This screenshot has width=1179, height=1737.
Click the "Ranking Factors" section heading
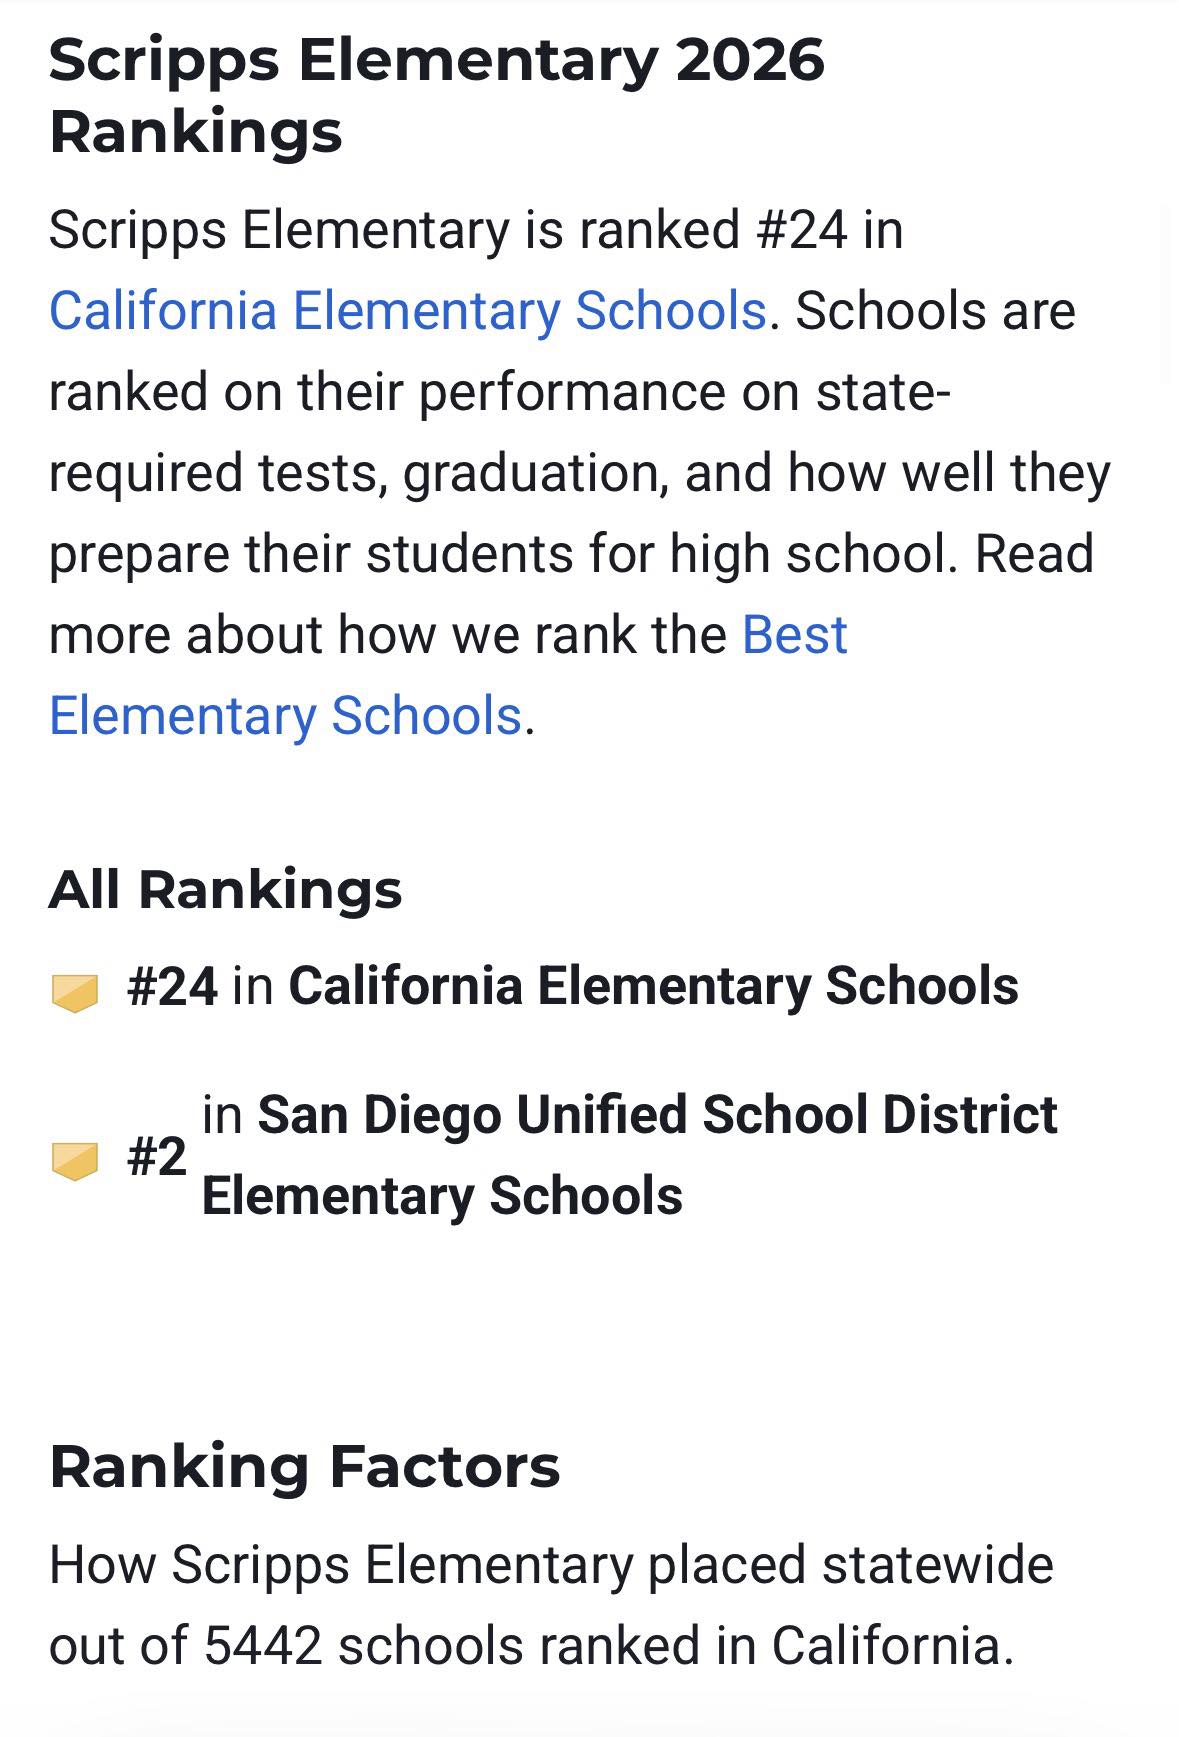[305, 1466]
